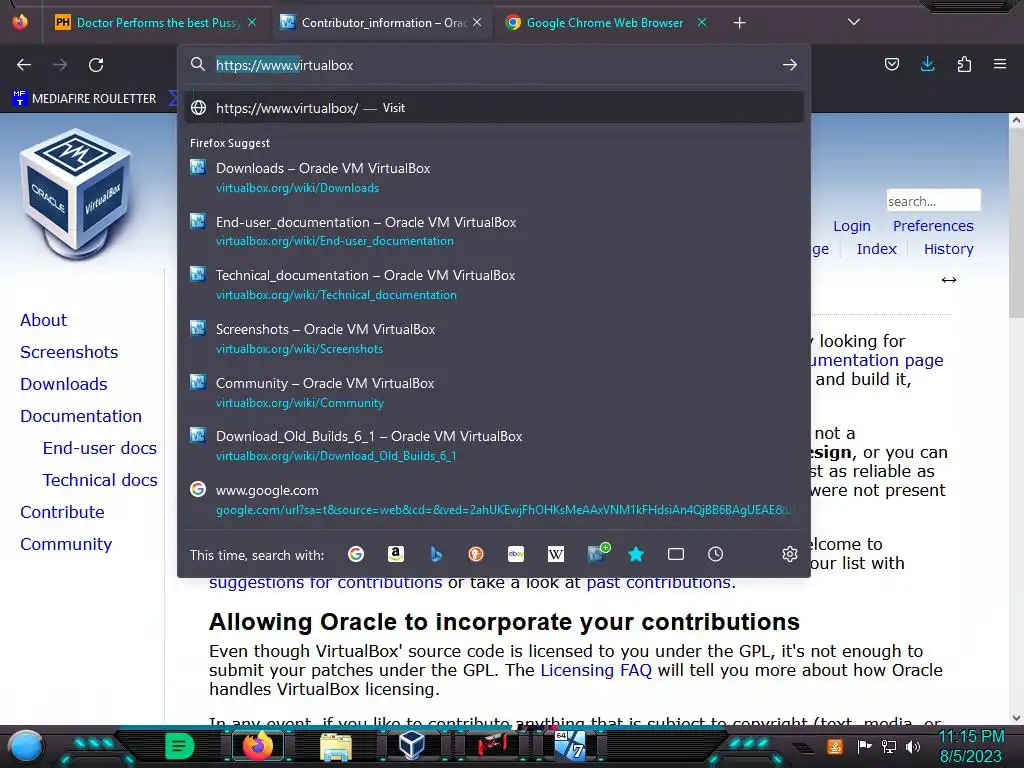Open the Documentation sidebar link

(x=81, y=416)
